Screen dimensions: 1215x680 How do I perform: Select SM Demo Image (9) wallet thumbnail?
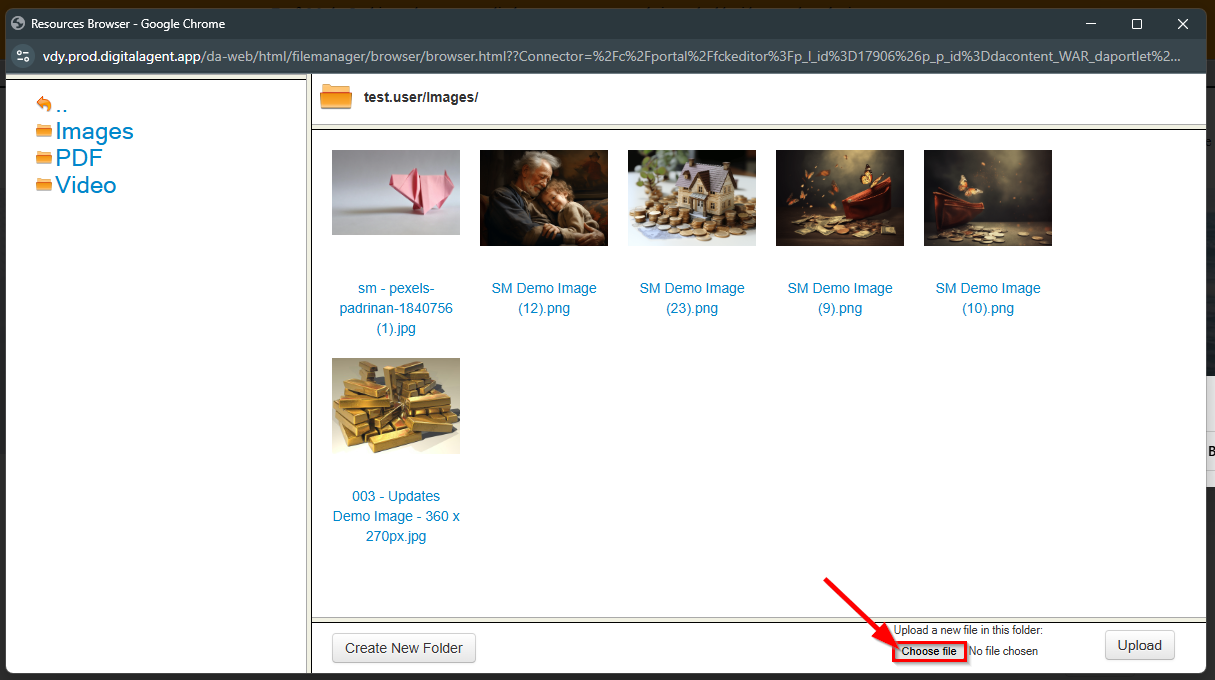click(x=840, y=198)
